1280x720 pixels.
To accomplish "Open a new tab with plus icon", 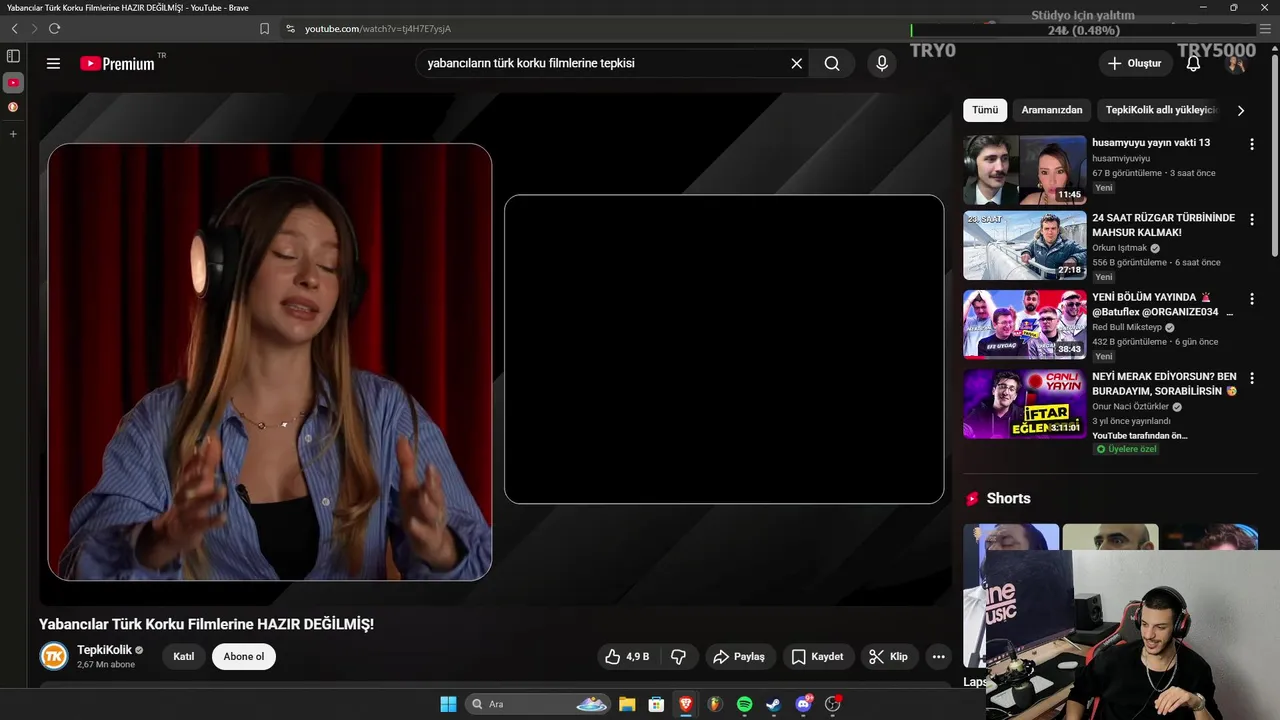I will click(x=13, y=134).
